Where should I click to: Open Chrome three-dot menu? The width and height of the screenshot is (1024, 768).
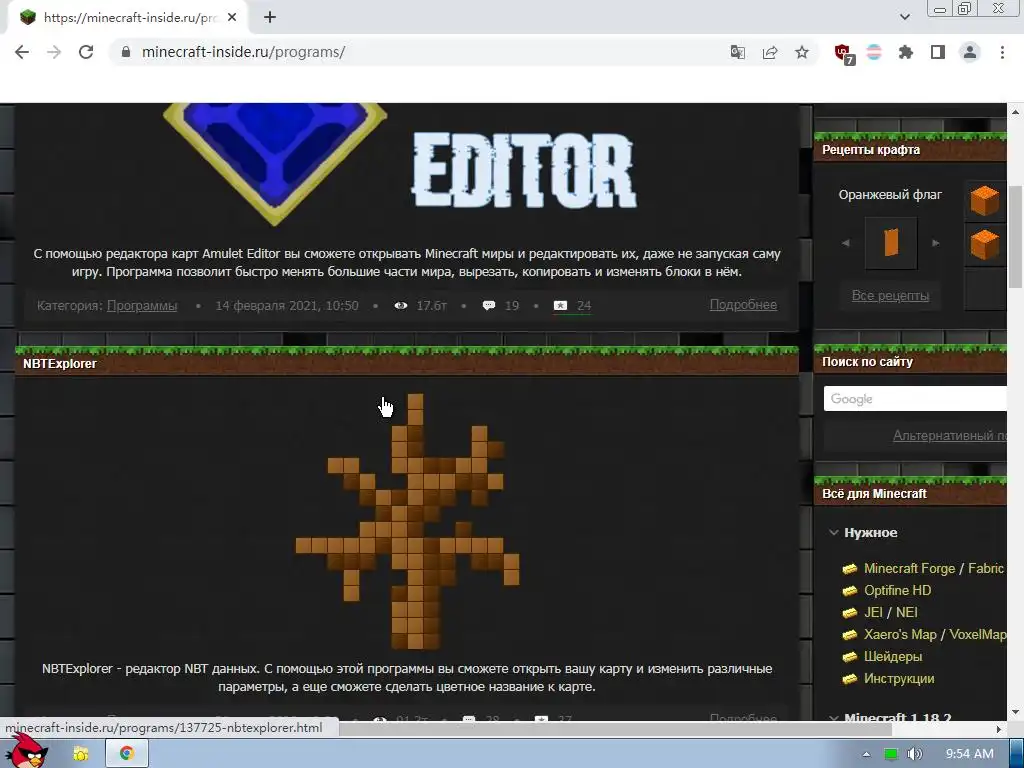point(1002,52)
